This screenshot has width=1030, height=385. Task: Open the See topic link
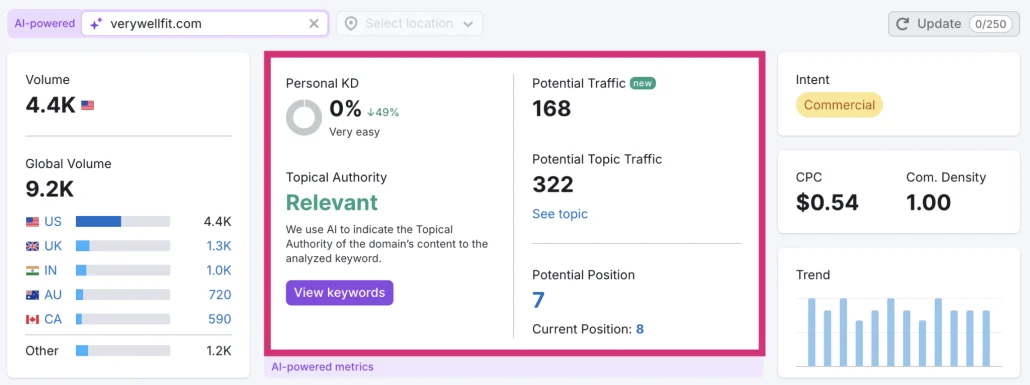[x=560, y=214]
